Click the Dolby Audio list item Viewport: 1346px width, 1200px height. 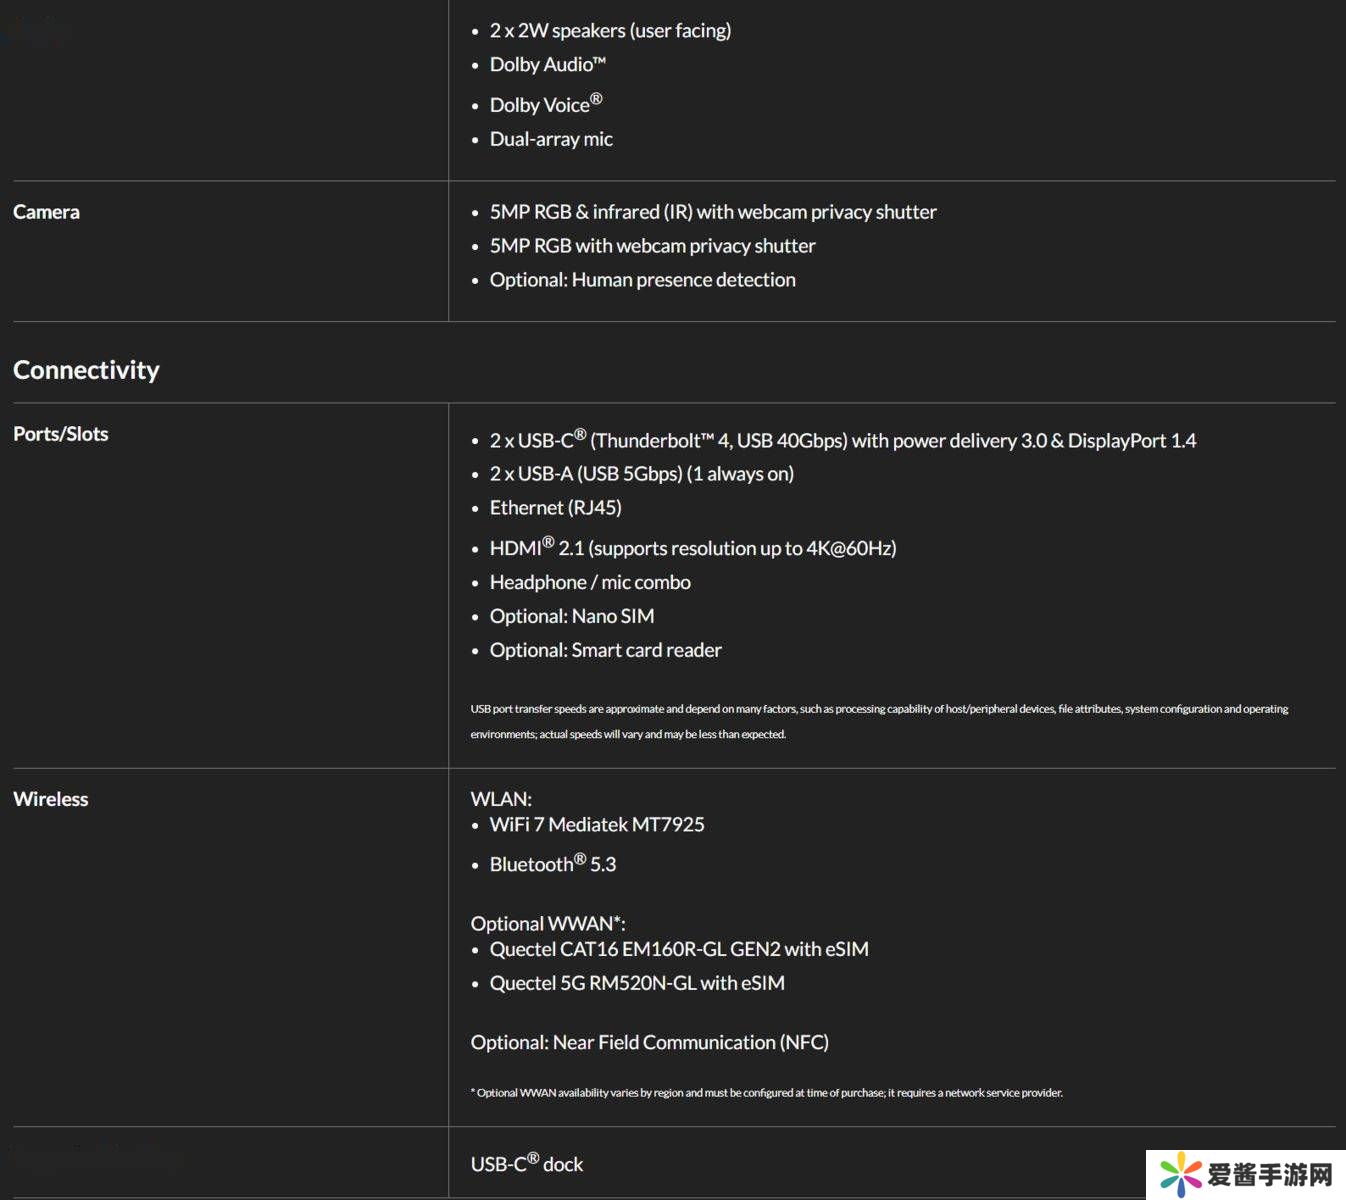547,65
